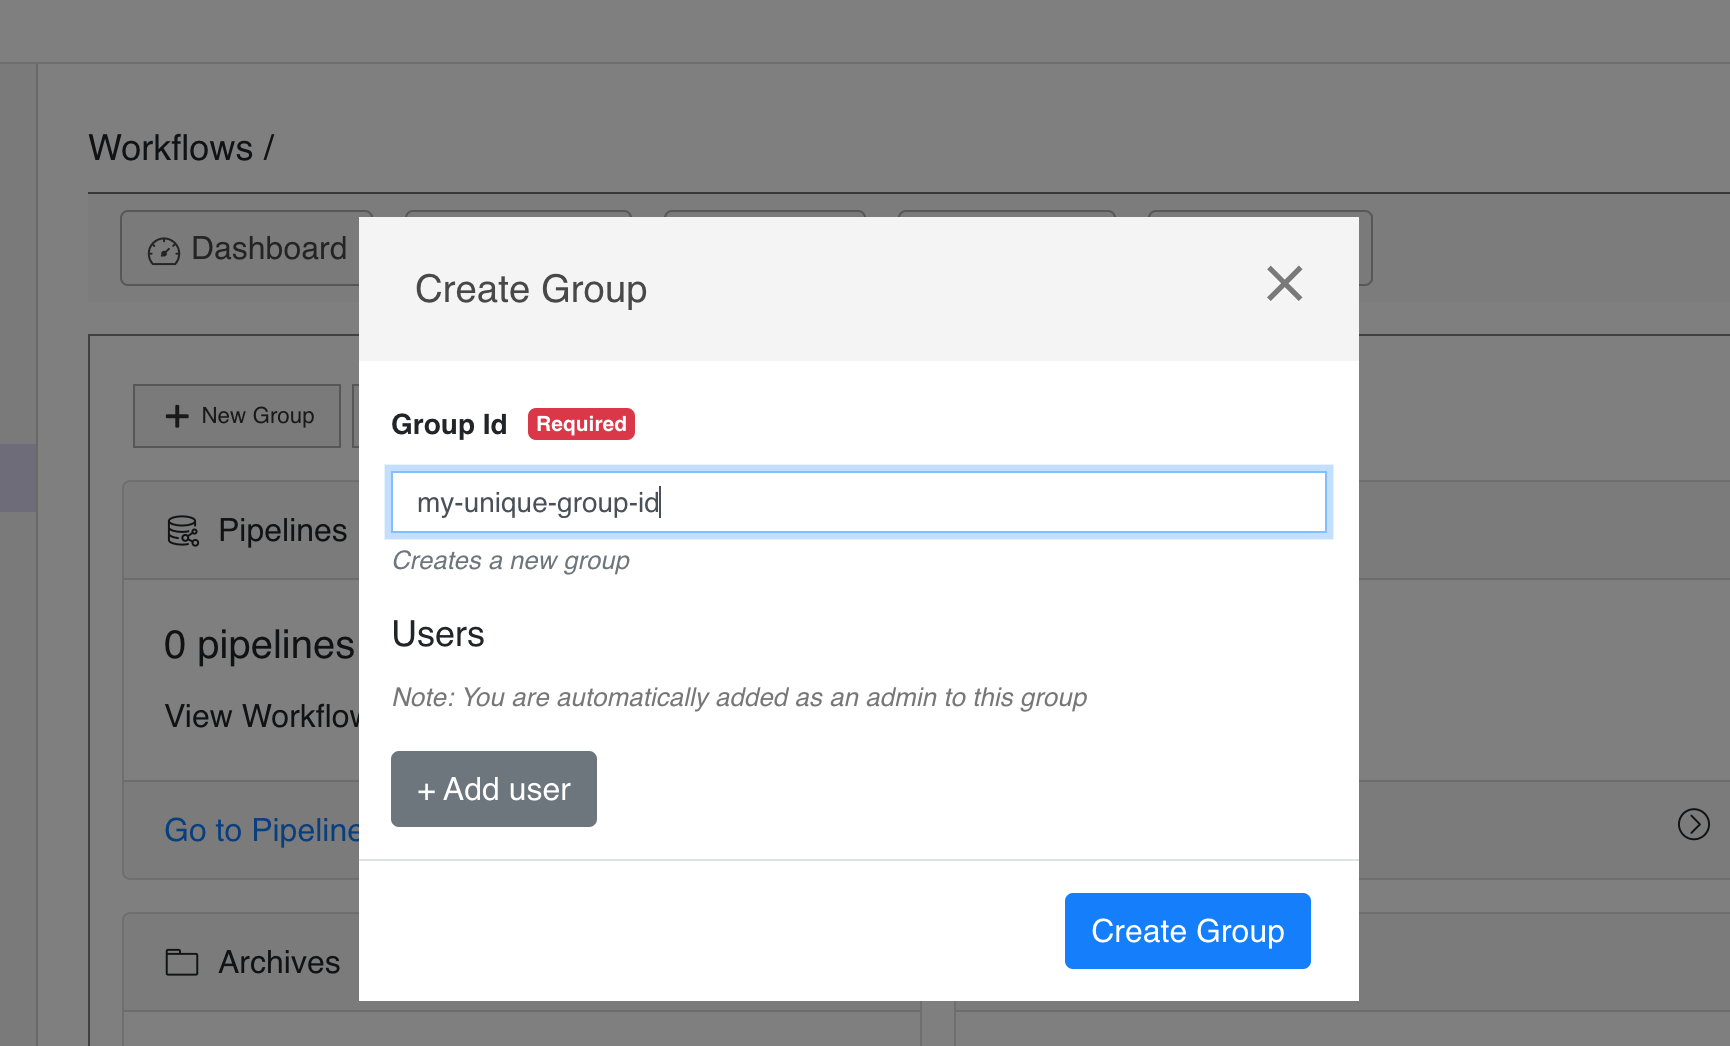Close the Create Group dialog
Image resolution: width=1730 pixels, height=1046 pixels.
pos(1284,284)
